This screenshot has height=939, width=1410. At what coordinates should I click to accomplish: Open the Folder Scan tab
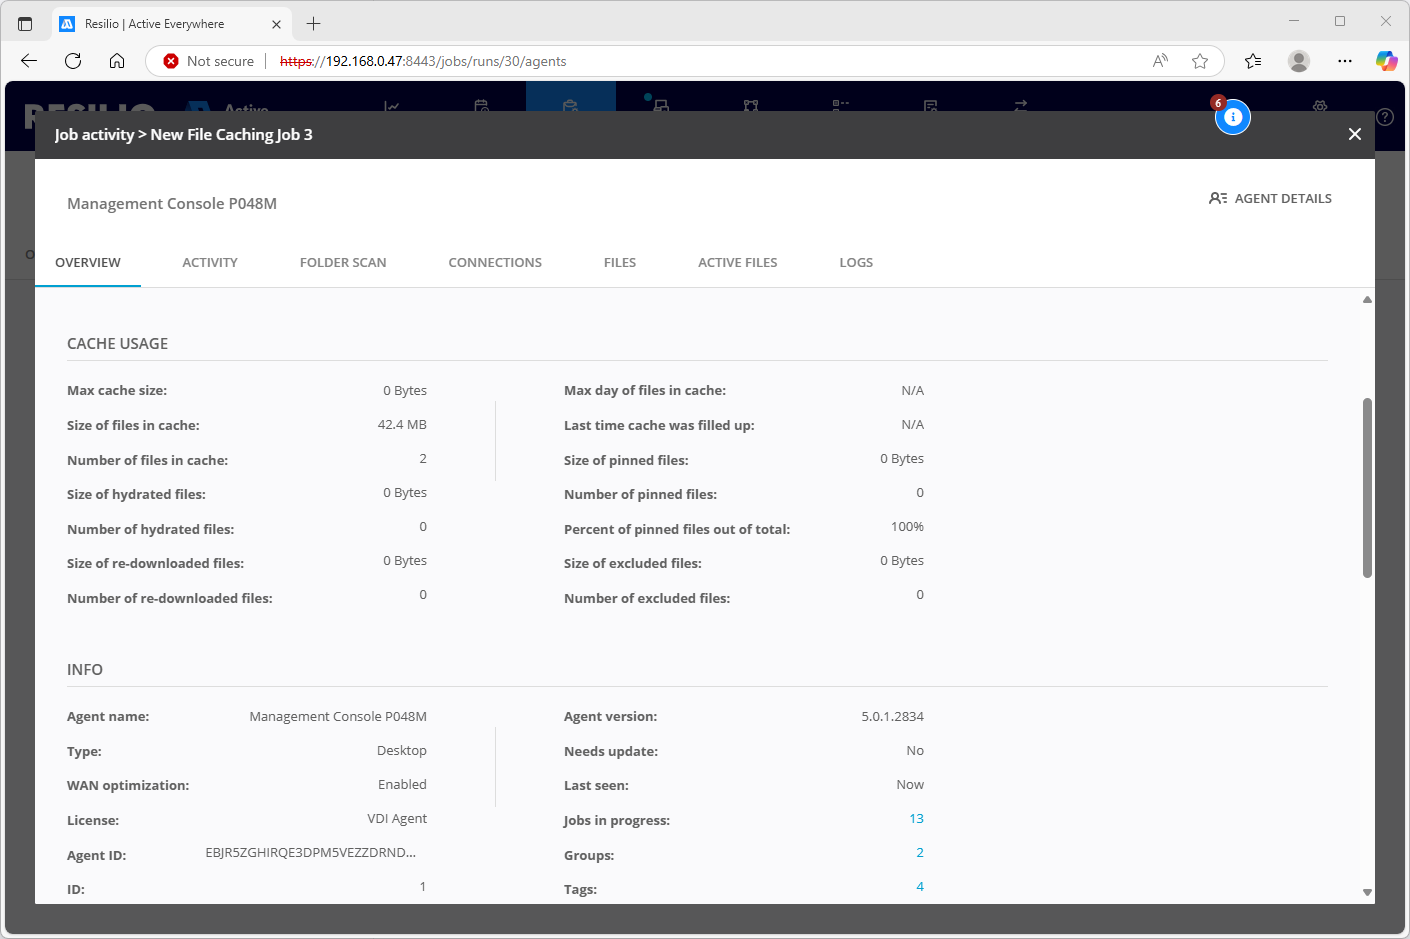pos(343,262)
